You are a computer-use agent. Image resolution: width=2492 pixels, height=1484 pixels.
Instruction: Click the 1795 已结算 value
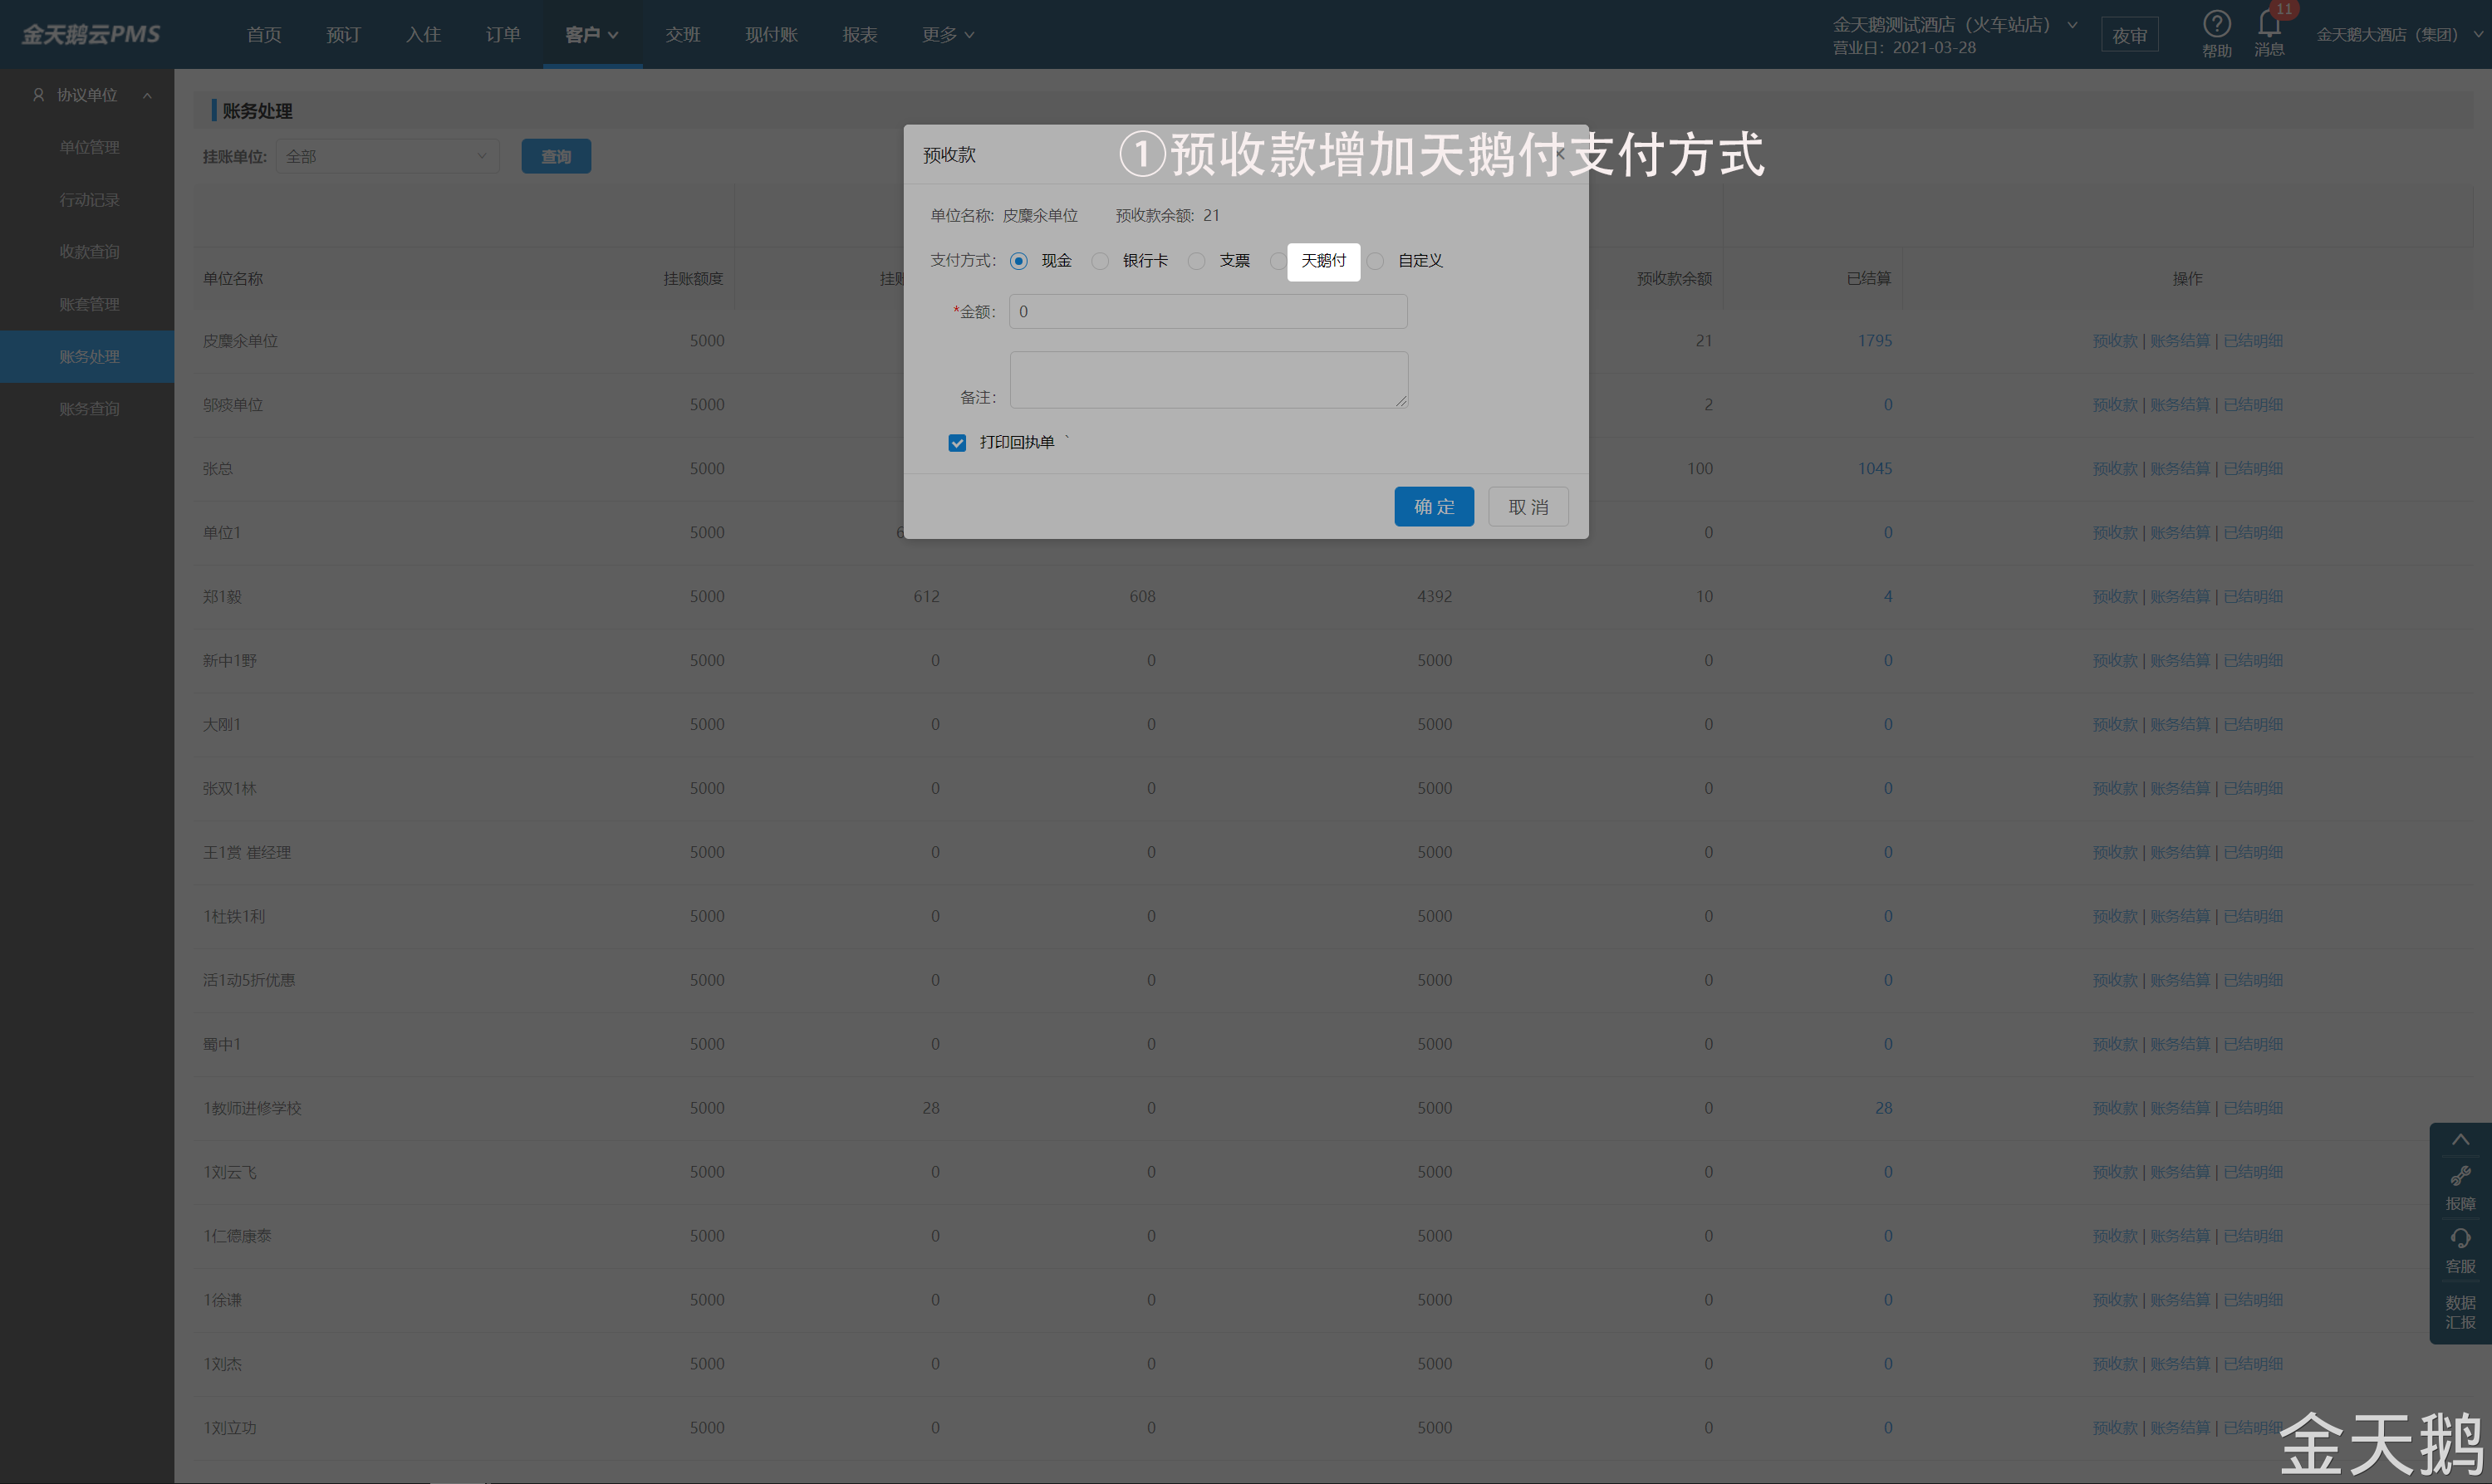[x=1874, y=341]
